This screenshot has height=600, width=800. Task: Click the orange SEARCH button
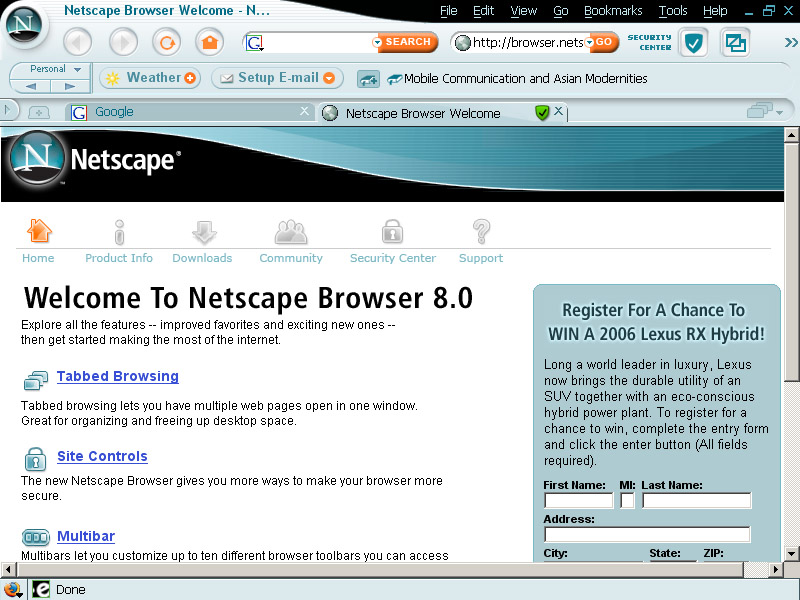coord(405,42)
